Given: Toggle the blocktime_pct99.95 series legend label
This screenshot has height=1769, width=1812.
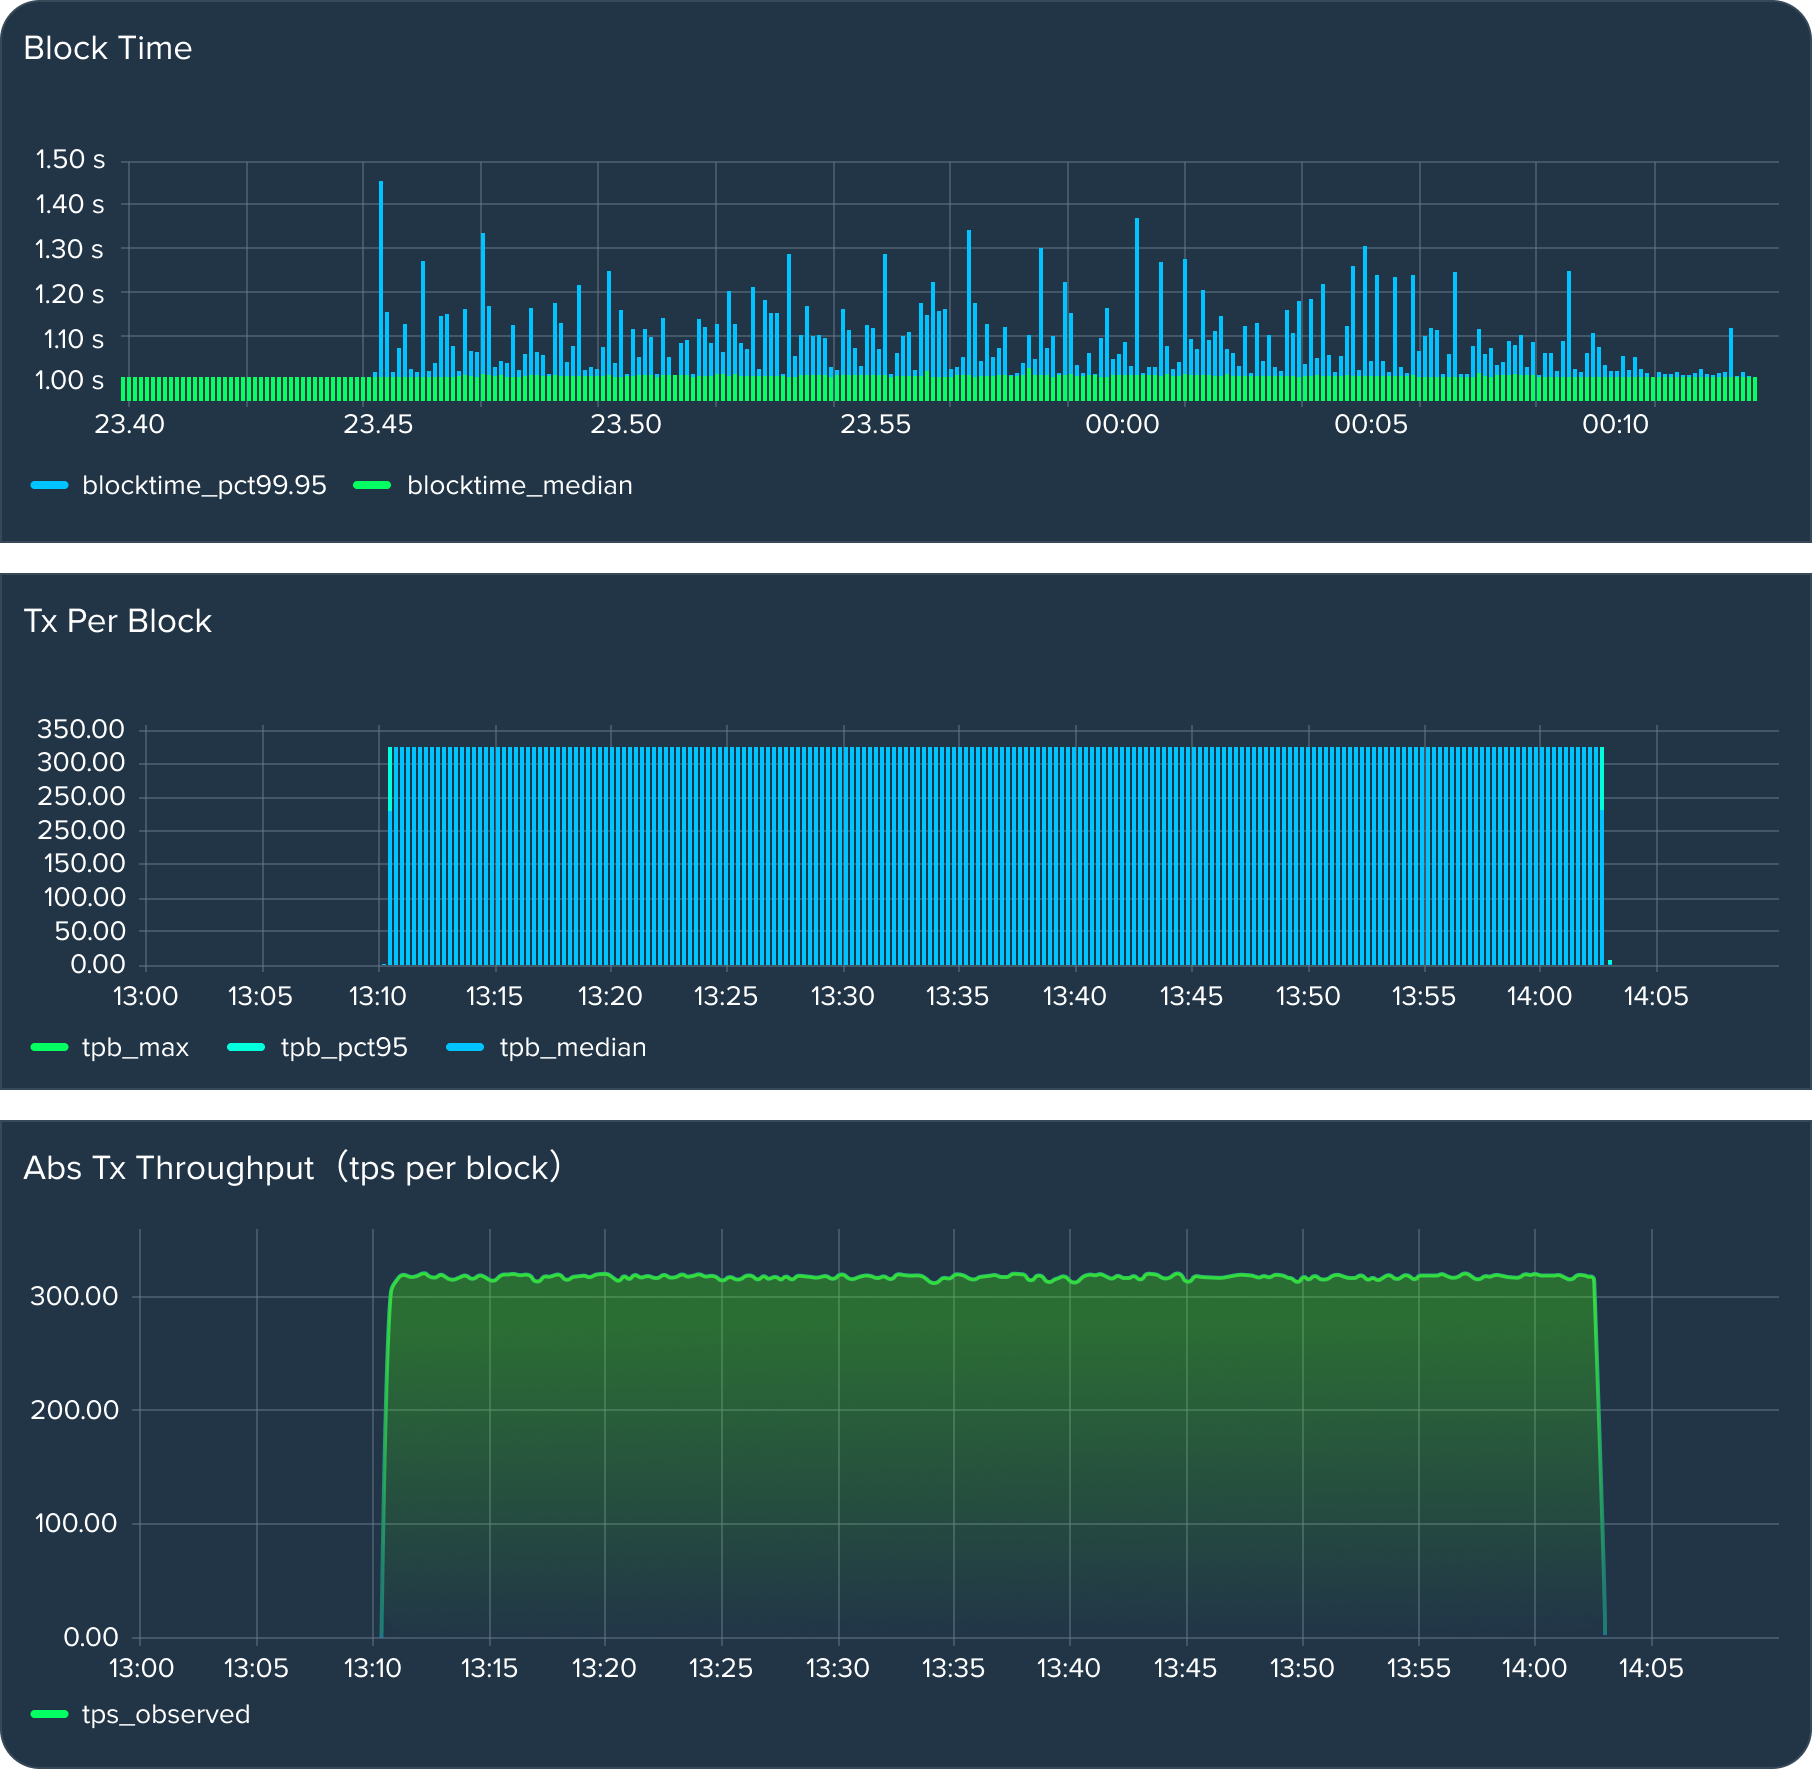Looking at the screenshot, I should pyautogui.click(x=204, y=485).
